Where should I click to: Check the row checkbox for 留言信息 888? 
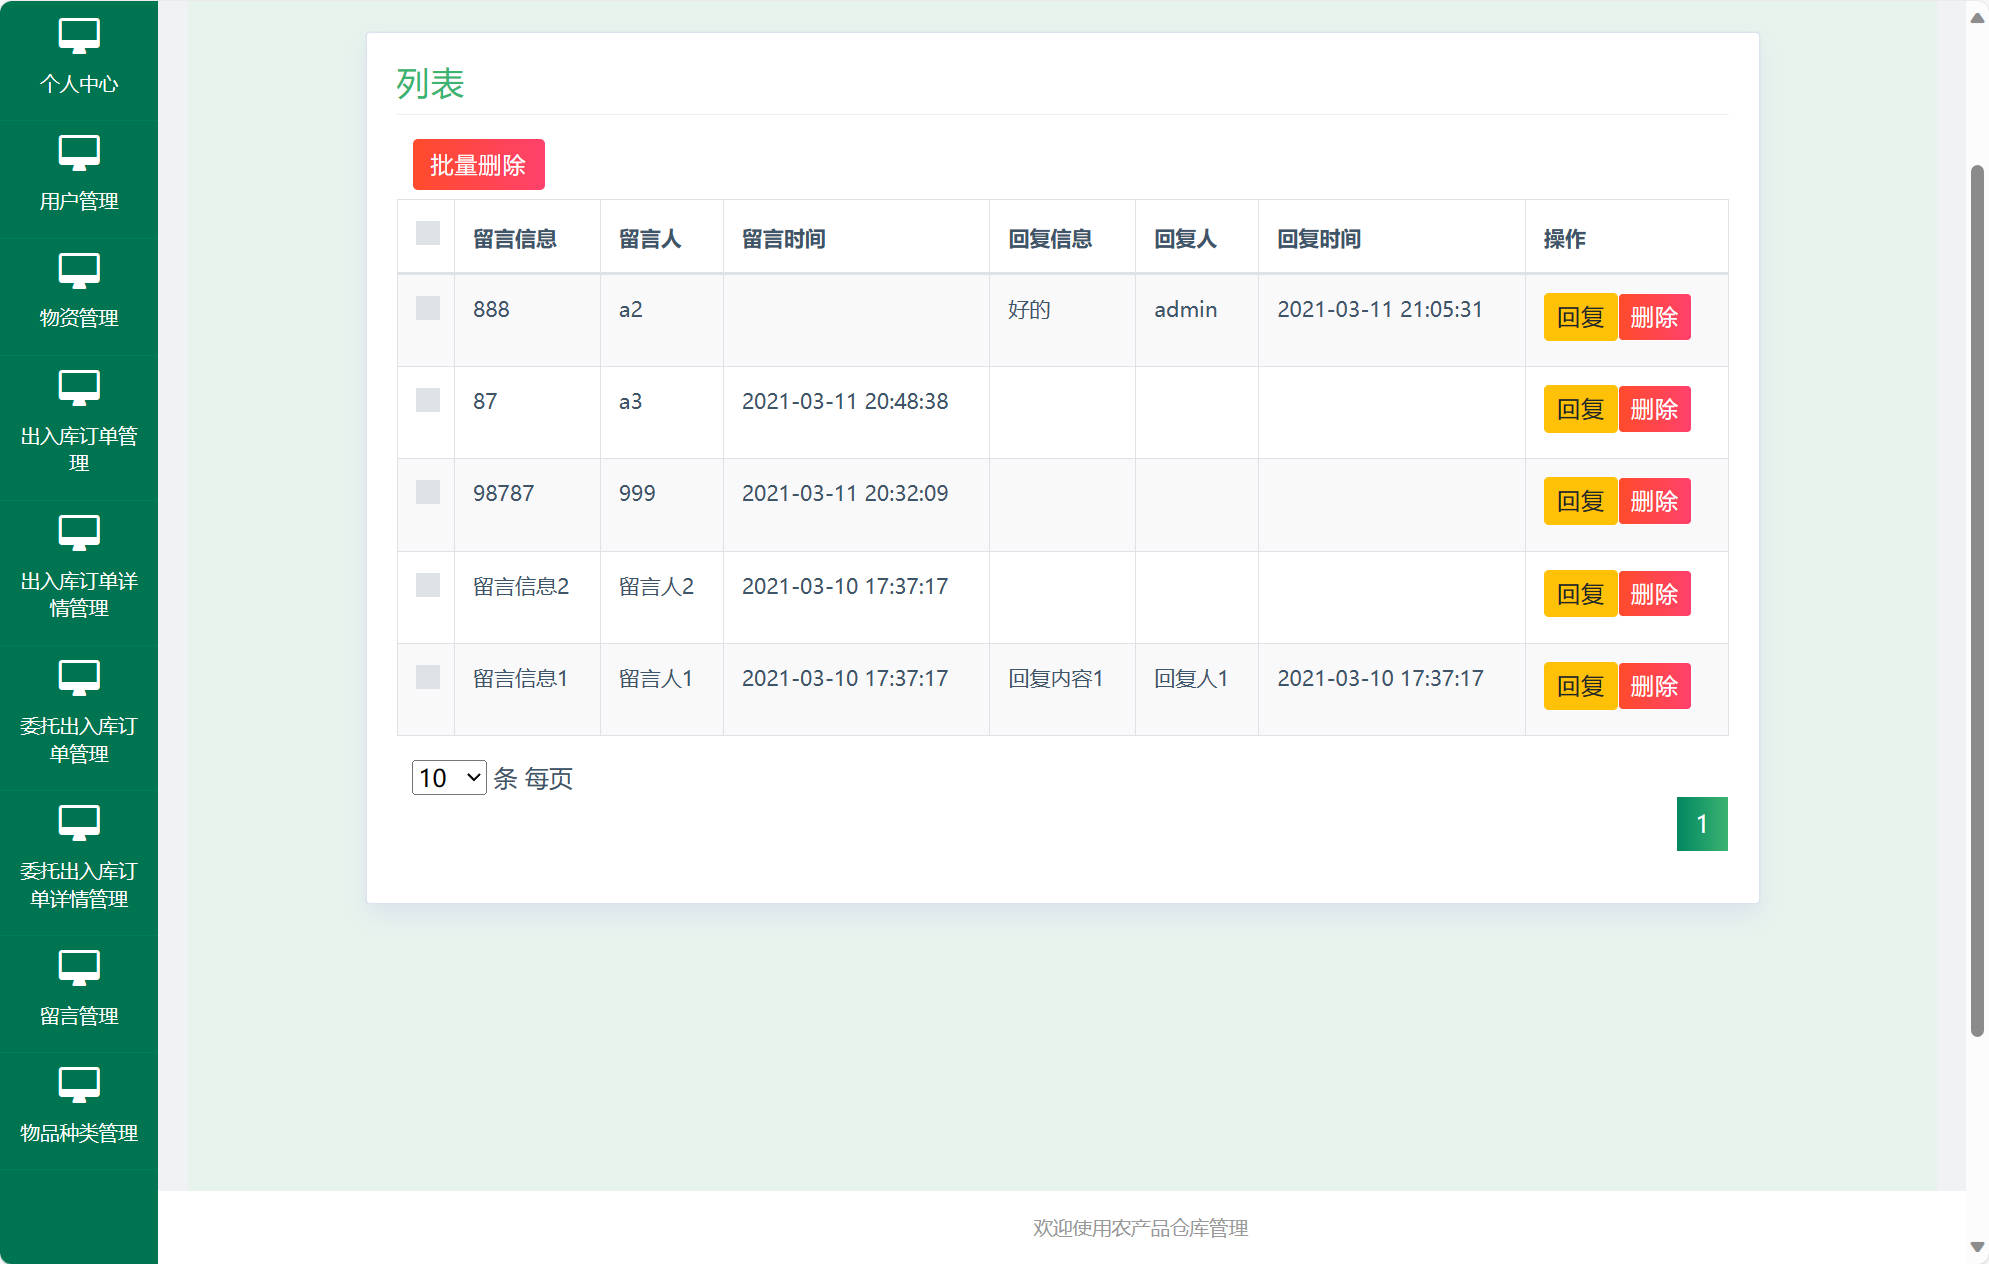tap(427, 309)
